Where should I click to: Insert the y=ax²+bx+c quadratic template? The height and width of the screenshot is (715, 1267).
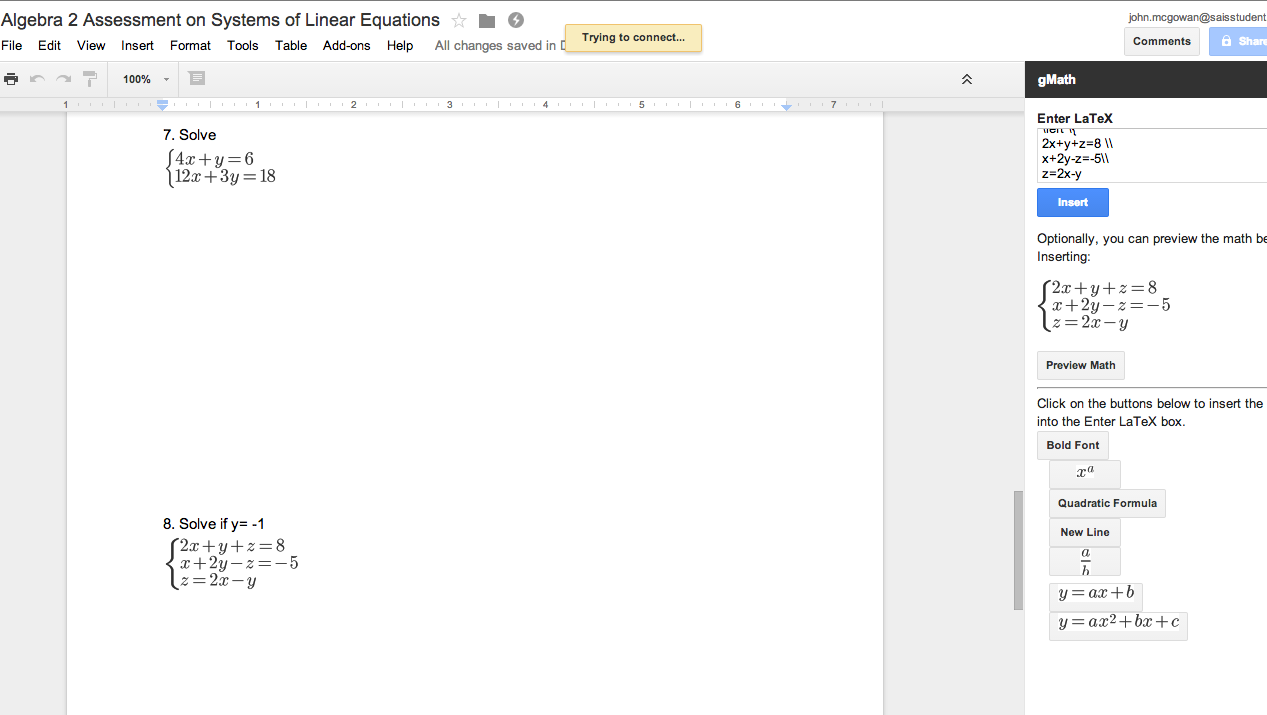[x=1118, y=625]
